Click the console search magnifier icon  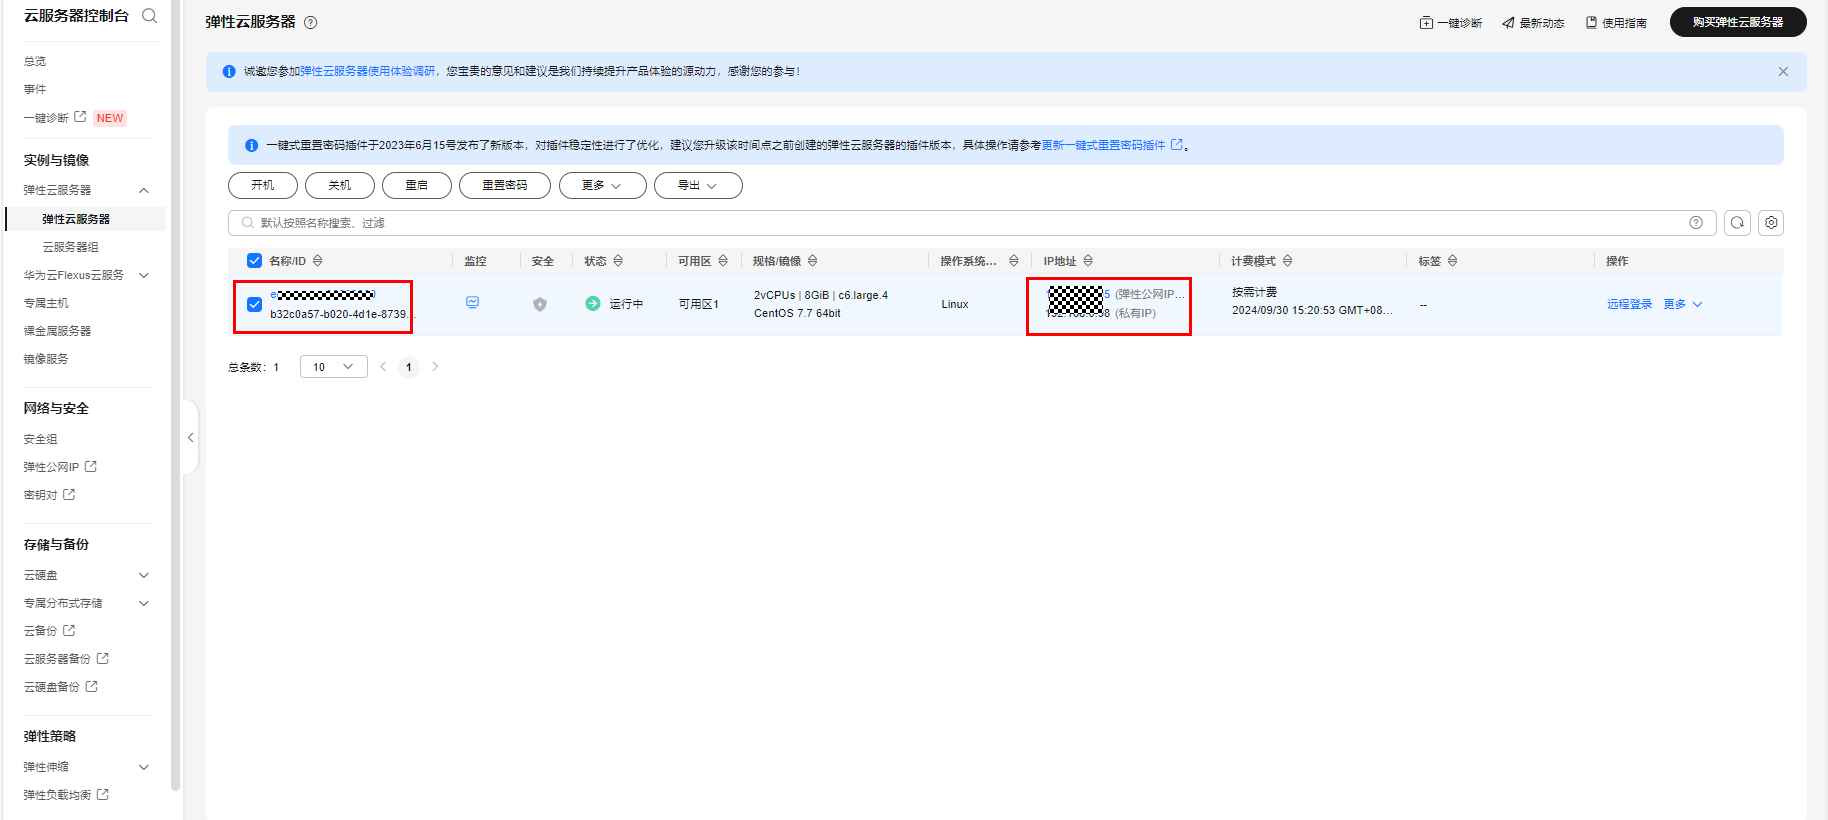point(150,16)
